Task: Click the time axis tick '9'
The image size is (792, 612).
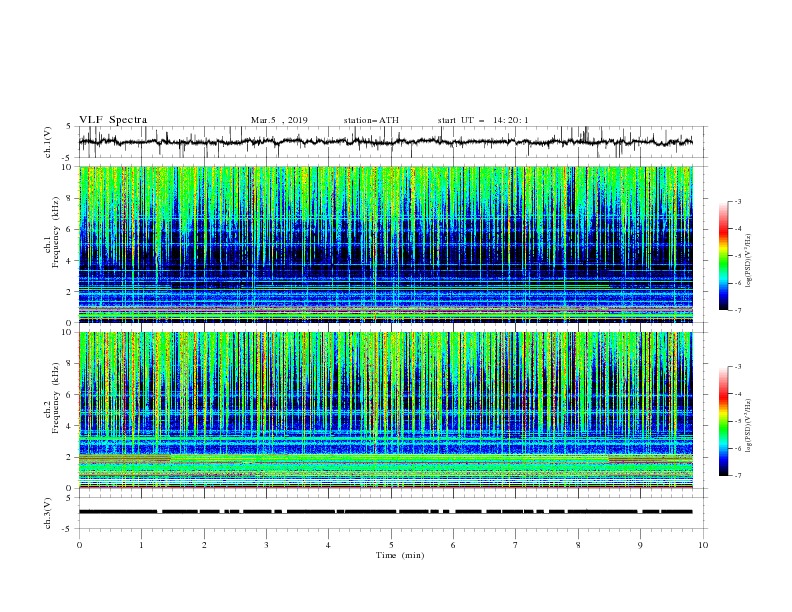Action: (640, 545)
